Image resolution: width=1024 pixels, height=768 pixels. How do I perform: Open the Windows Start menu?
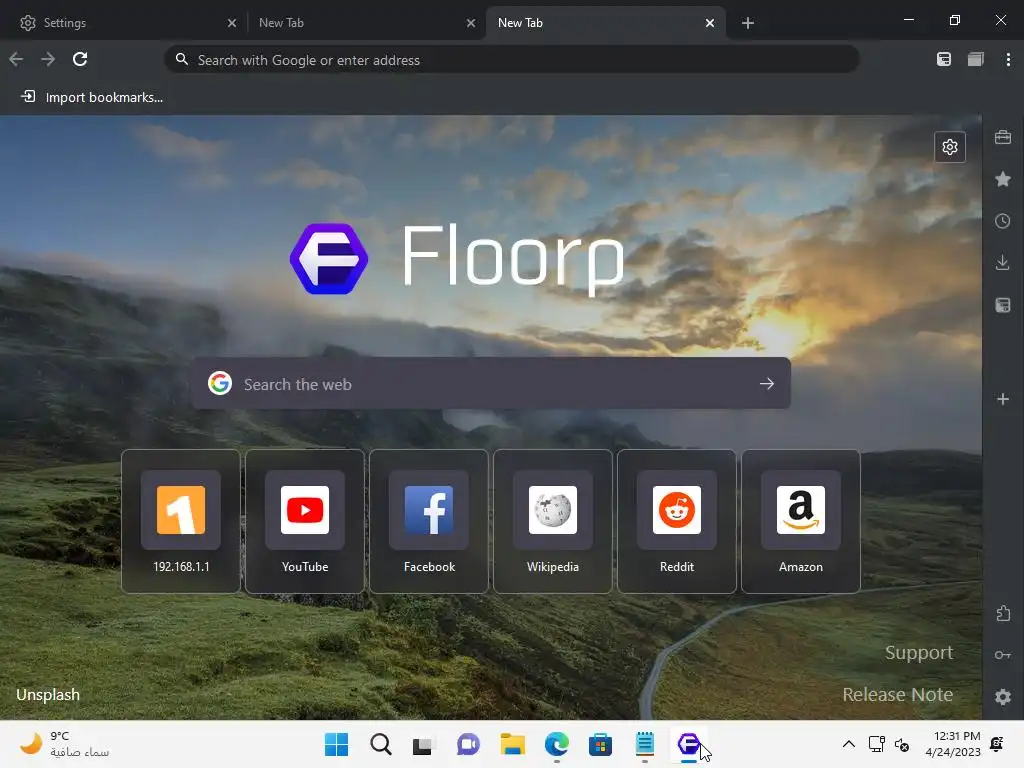[x=336, y=744]
